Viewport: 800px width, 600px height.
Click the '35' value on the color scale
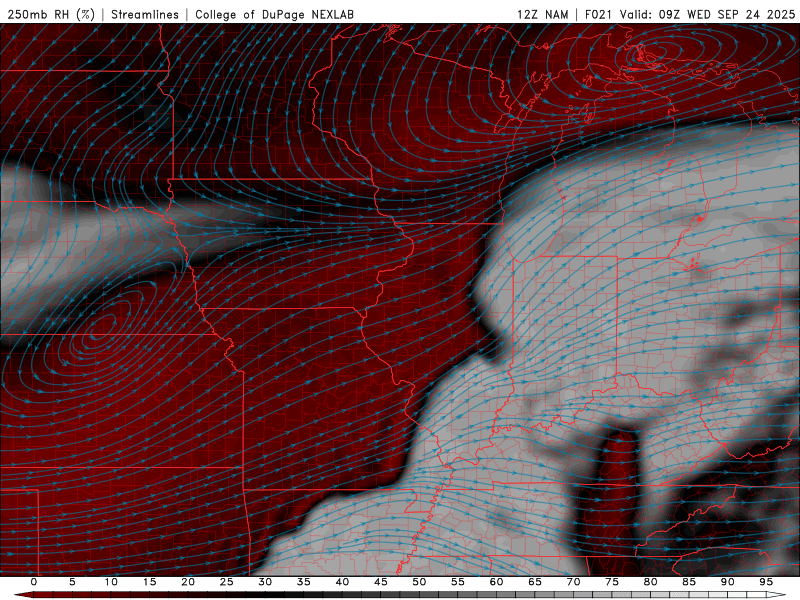click(304, 582)
